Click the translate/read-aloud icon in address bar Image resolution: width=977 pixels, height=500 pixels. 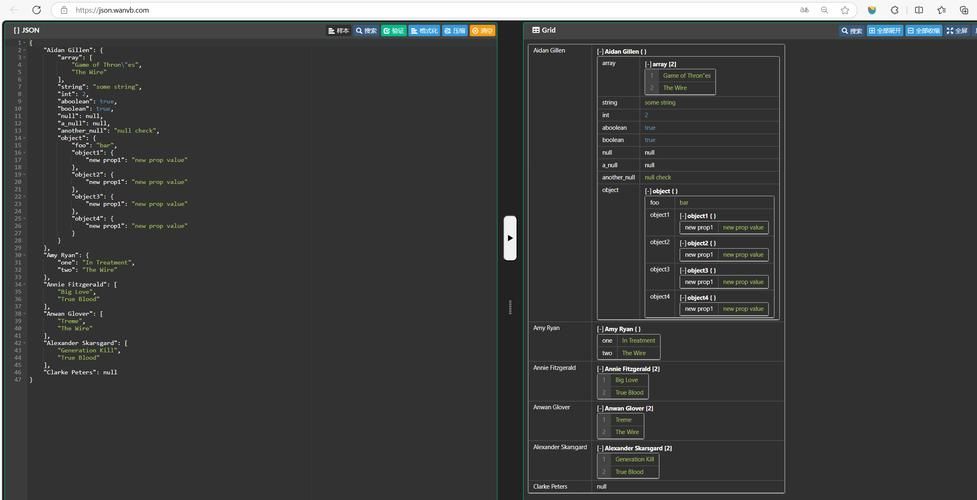[804, 10]
